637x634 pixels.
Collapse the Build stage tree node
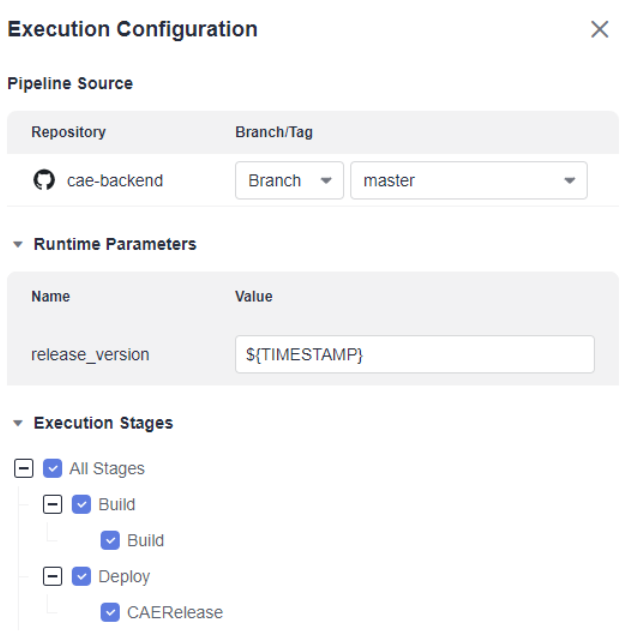52,504
